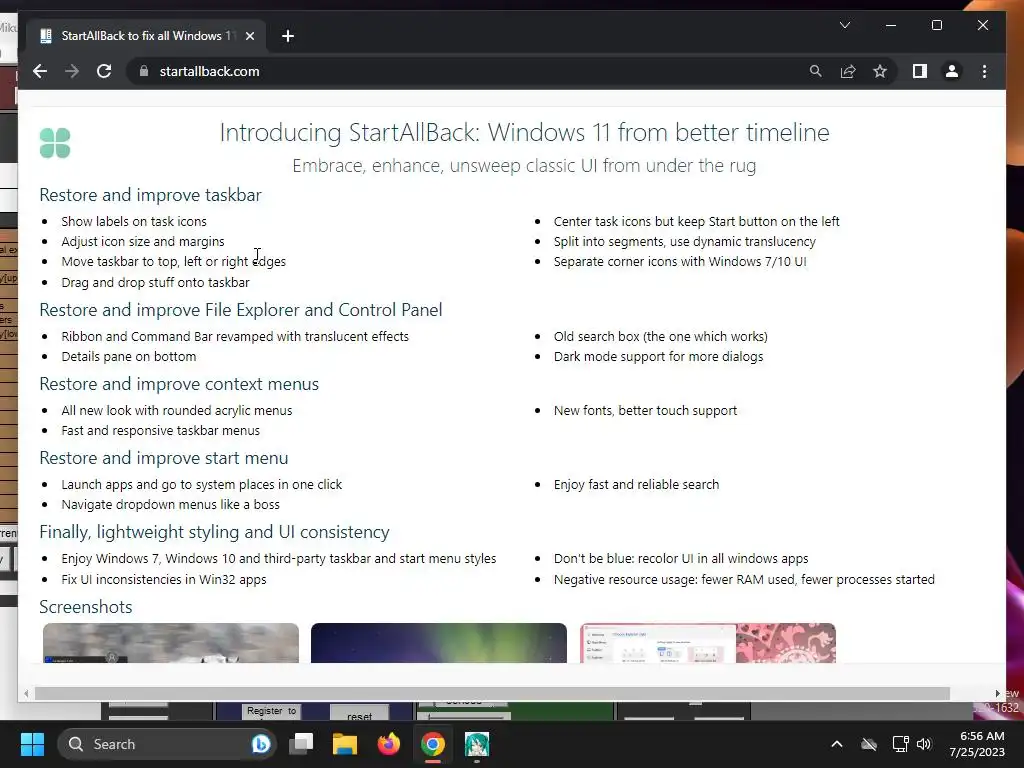1024x768 pixels.
Task: Click the scrollbar's right arrow
Action: point(997,694)
